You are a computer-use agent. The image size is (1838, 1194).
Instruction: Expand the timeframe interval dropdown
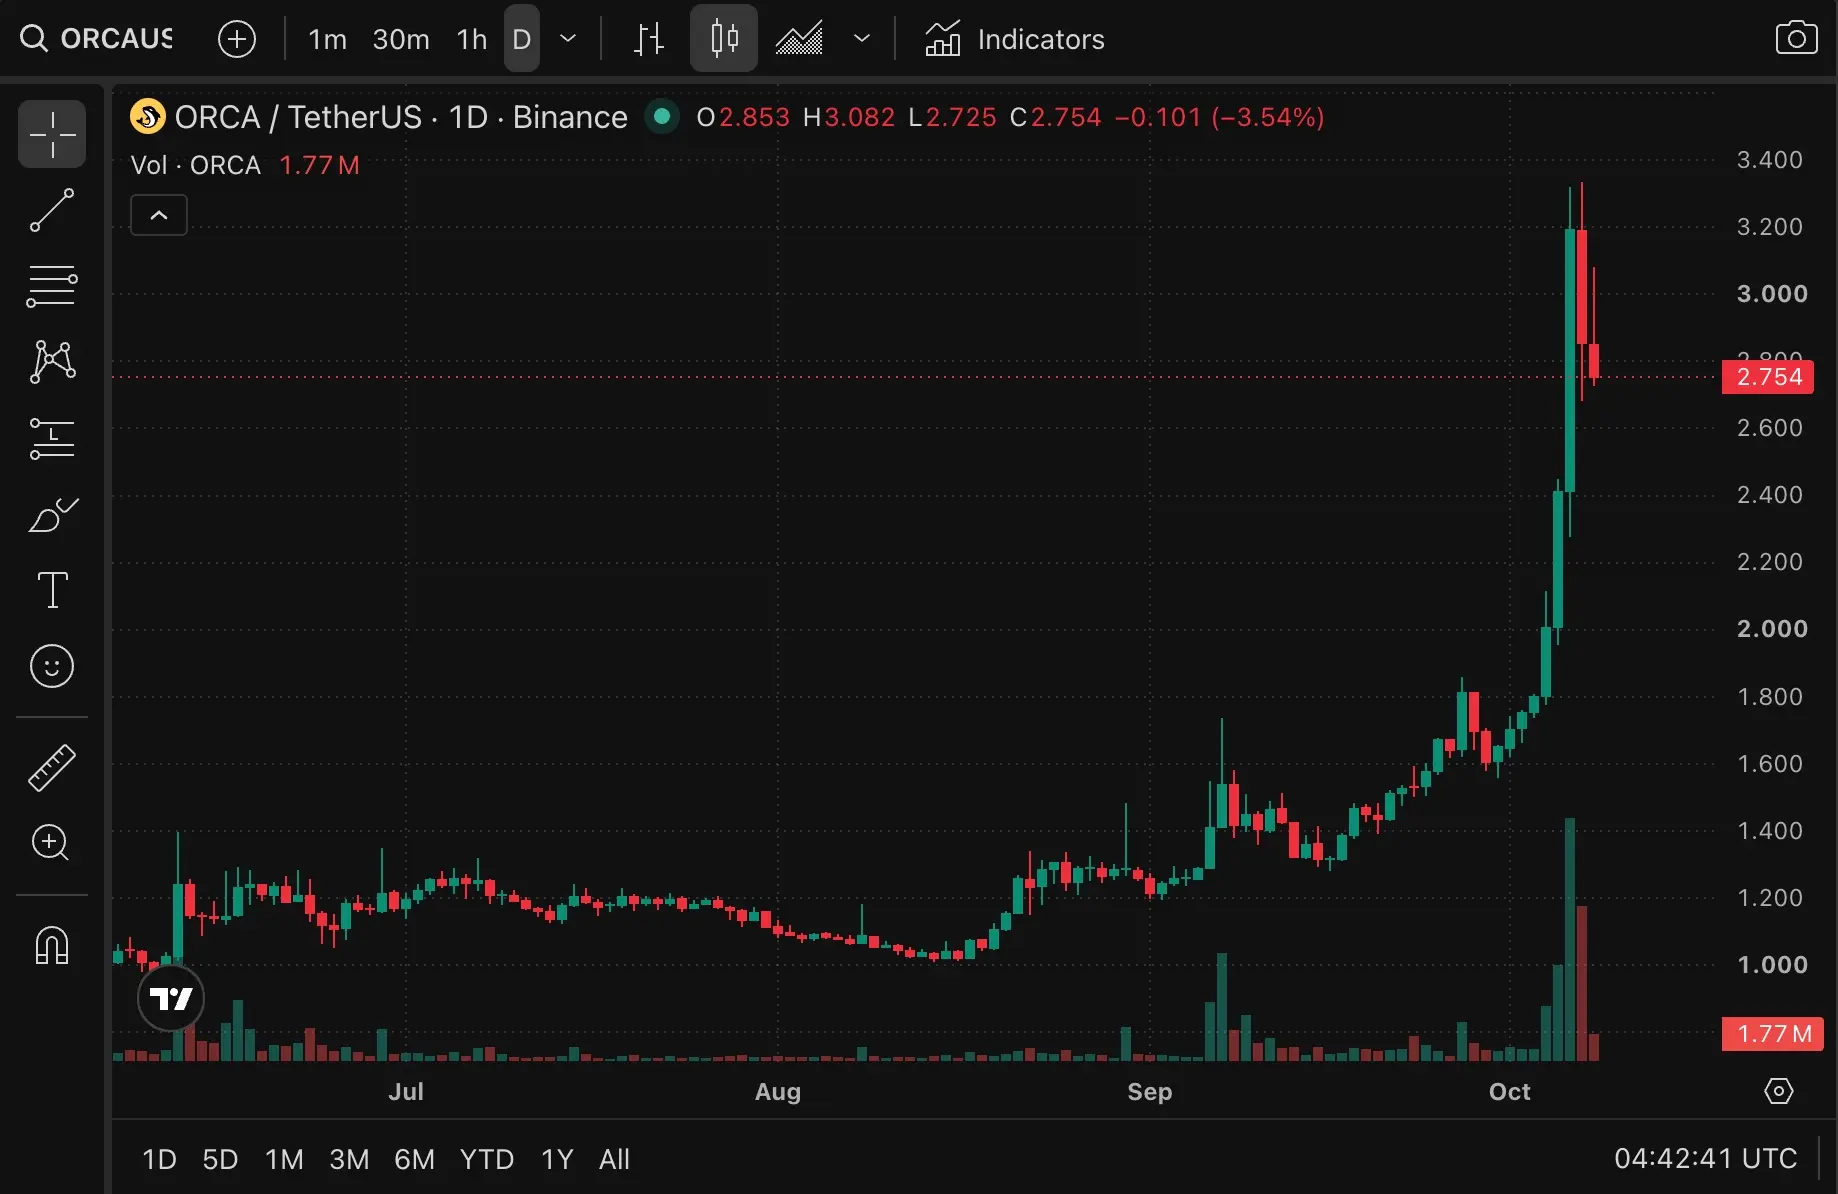[568, 39]
